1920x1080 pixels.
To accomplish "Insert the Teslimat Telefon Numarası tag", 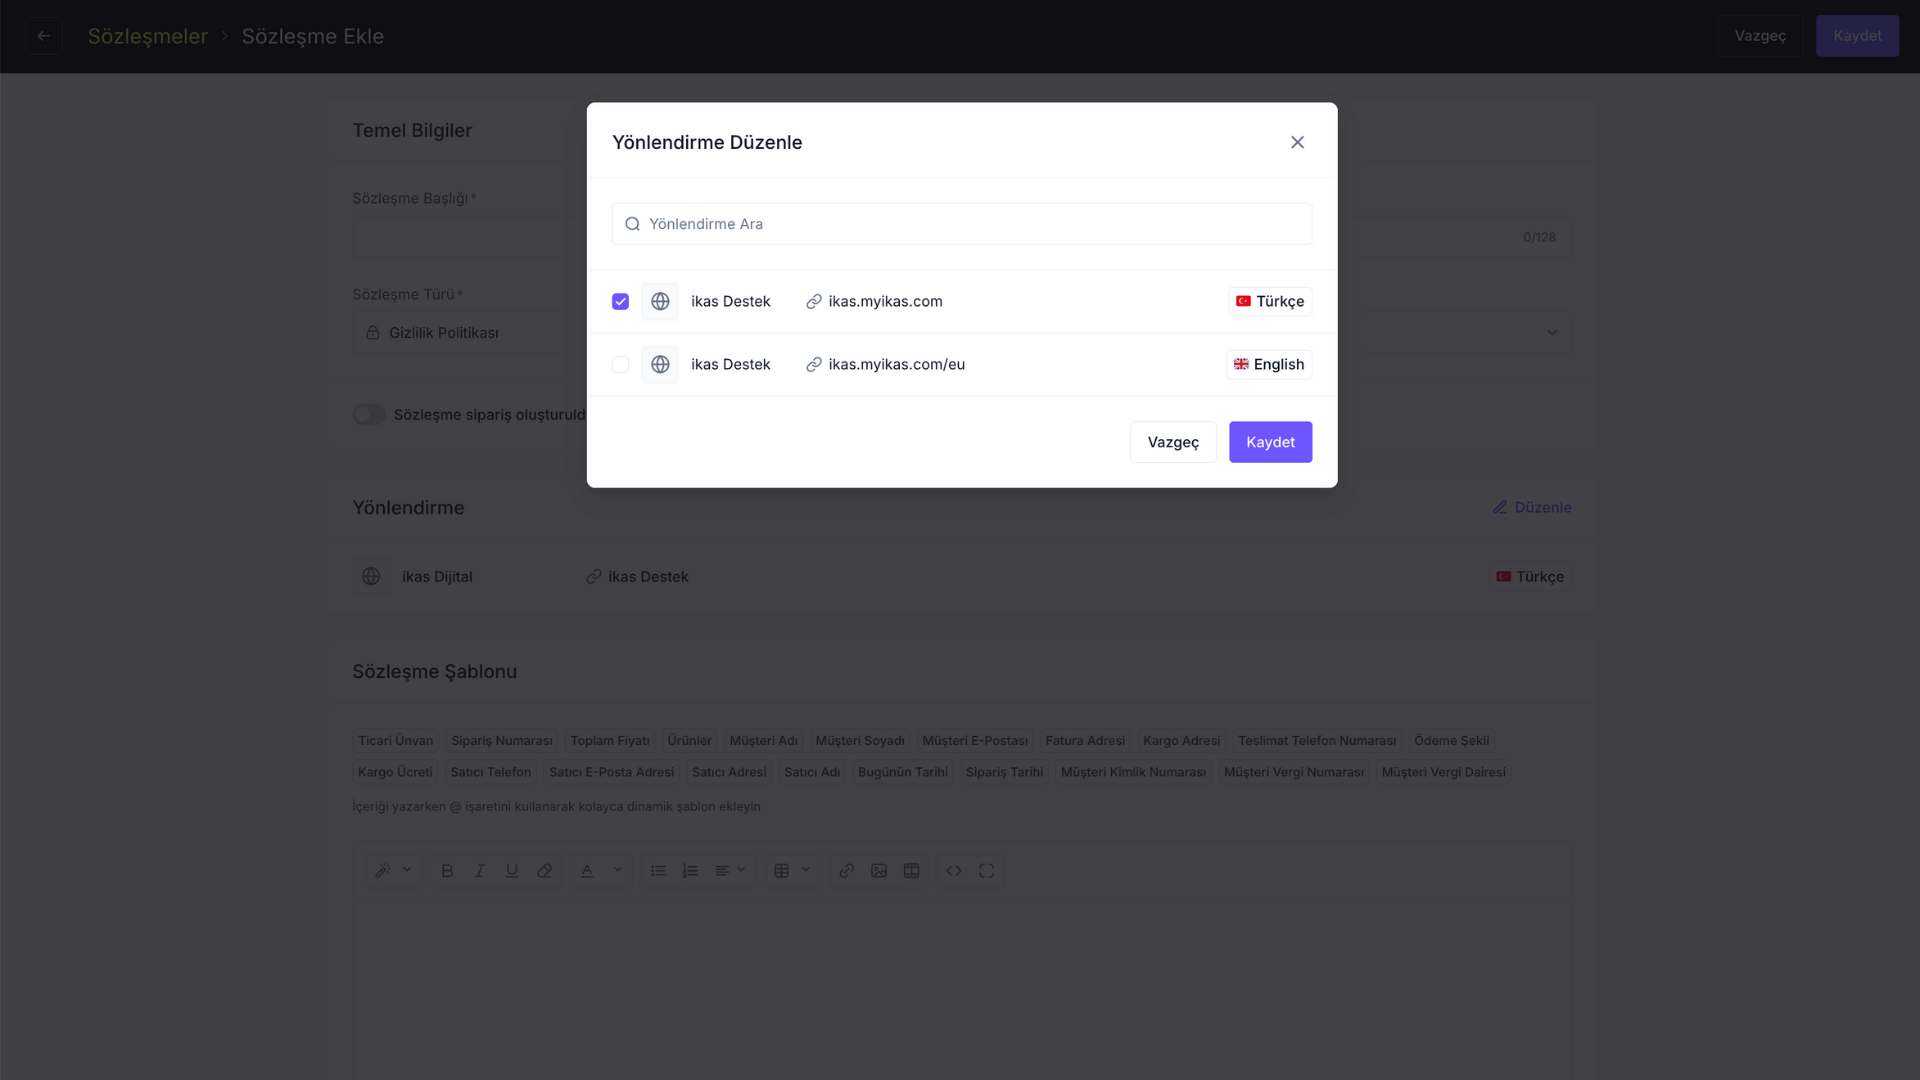I will coord(1317,741).
